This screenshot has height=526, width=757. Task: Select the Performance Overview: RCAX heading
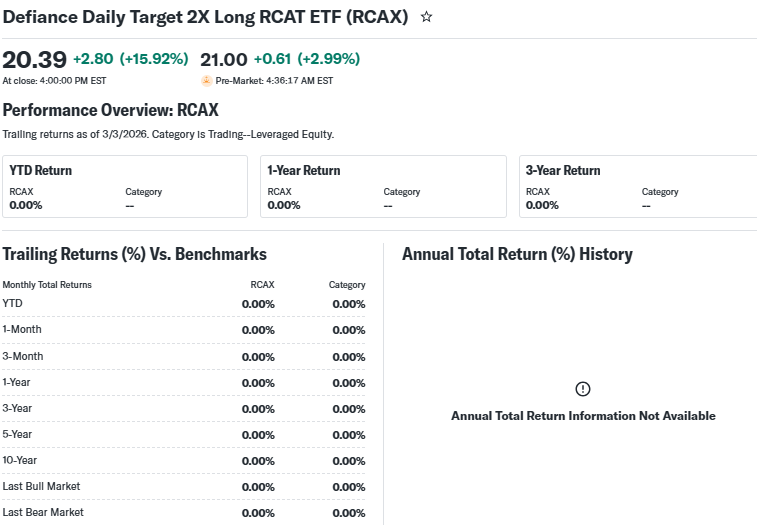110,110
